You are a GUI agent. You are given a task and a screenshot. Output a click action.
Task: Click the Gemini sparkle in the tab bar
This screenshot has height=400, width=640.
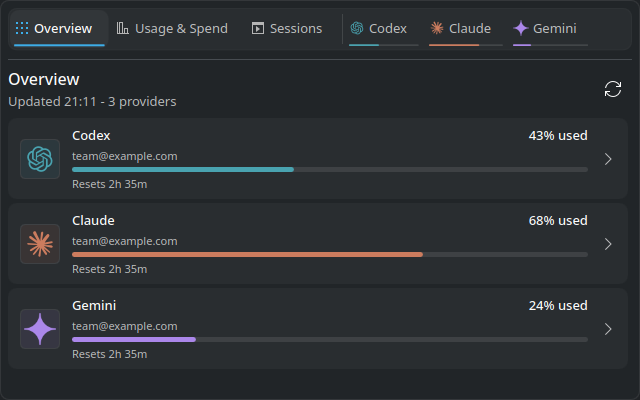pos(521,28)
